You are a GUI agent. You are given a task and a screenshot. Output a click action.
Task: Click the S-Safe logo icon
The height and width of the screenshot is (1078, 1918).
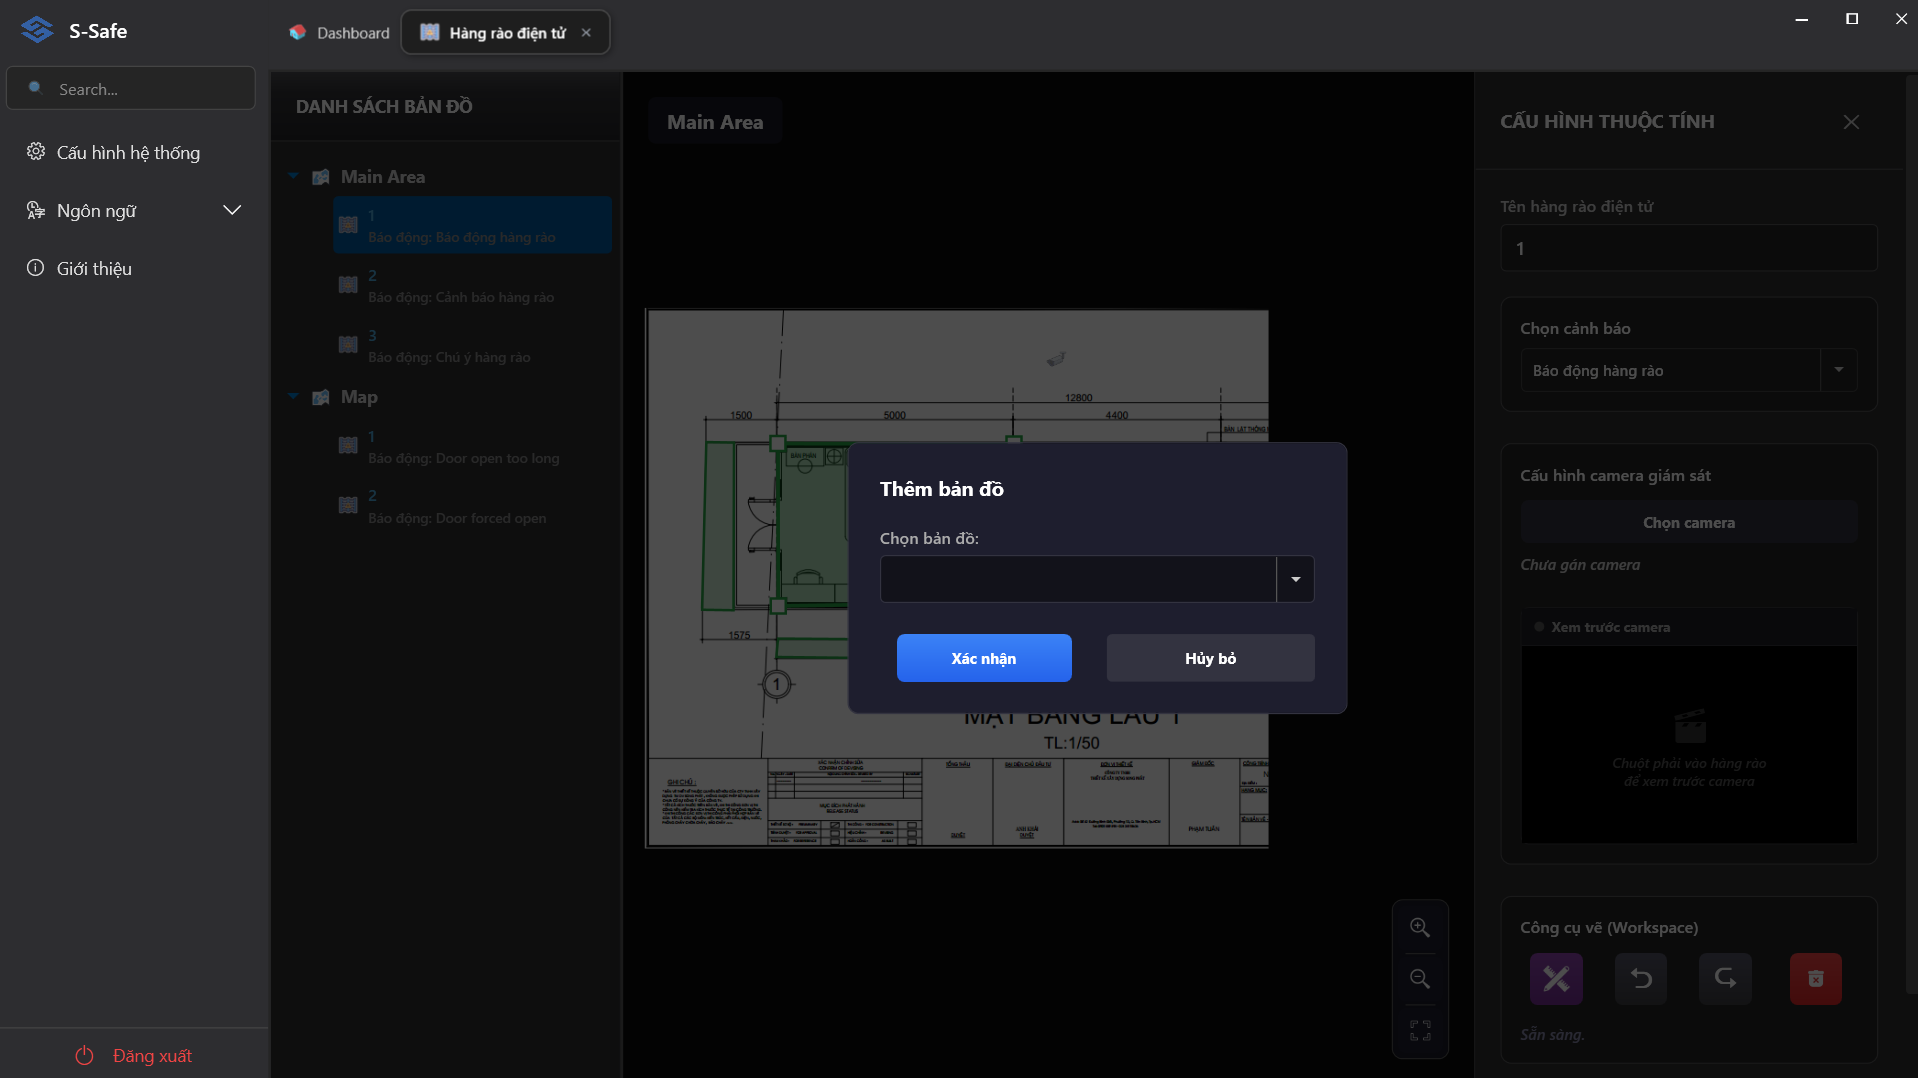click(37, 30)
